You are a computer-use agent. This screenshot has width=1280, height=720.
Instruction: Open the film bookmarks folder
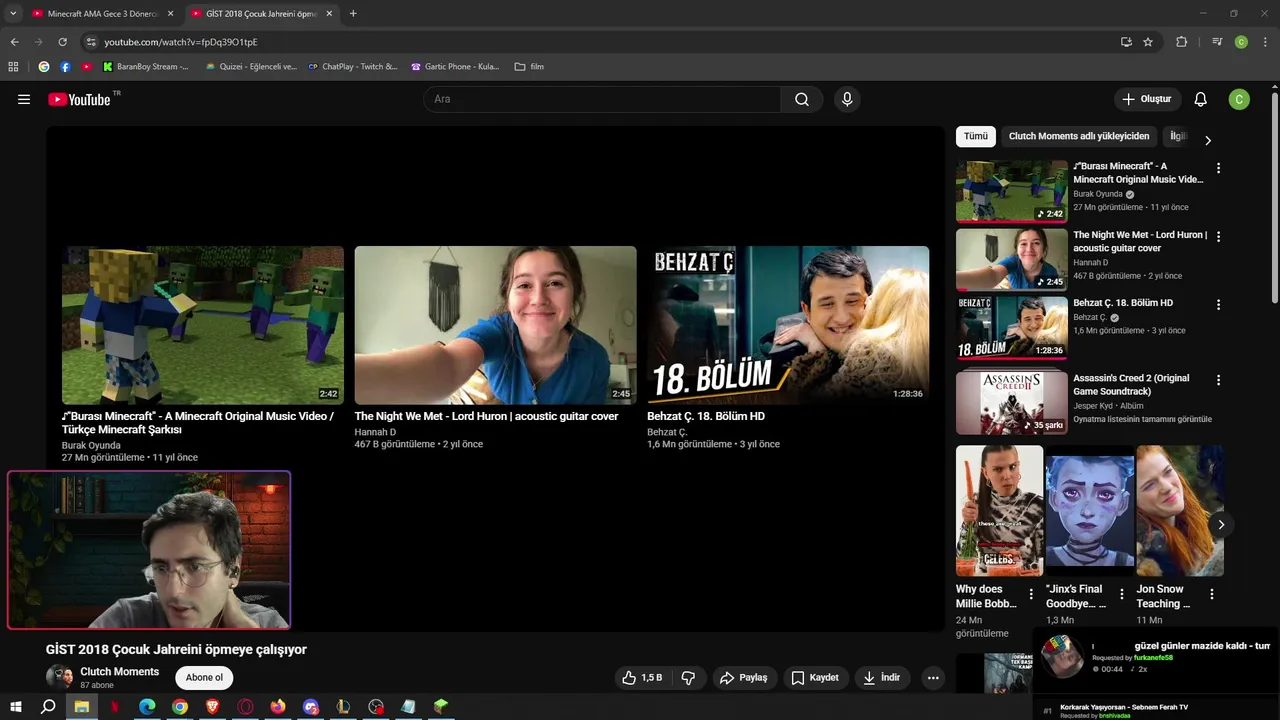(x=529, y=67)
